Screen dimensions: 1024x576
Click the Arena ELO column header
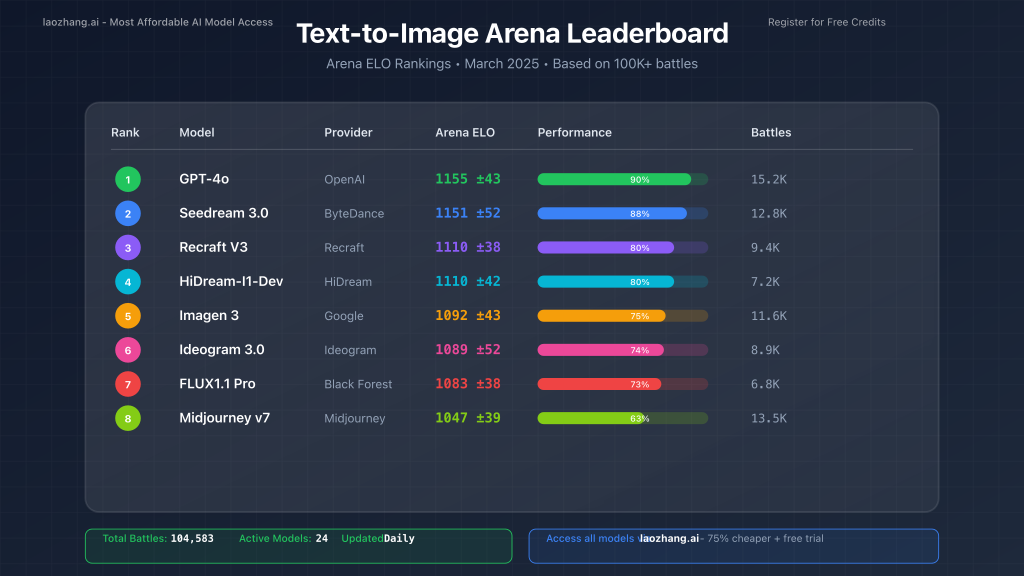pos(465,133)
